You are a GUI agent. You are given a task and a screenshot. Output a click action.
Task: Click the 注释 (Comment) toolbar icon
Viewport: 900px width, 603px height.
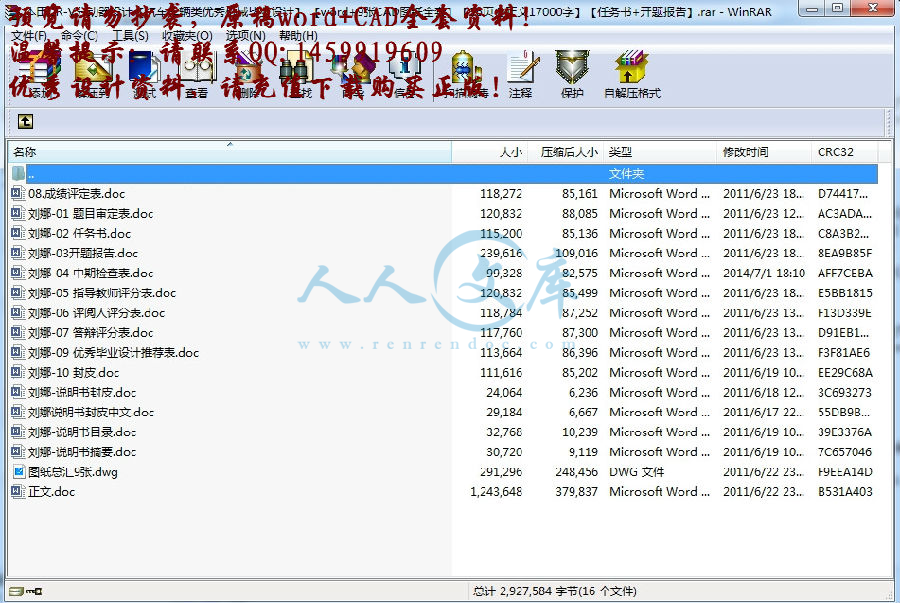521,75
